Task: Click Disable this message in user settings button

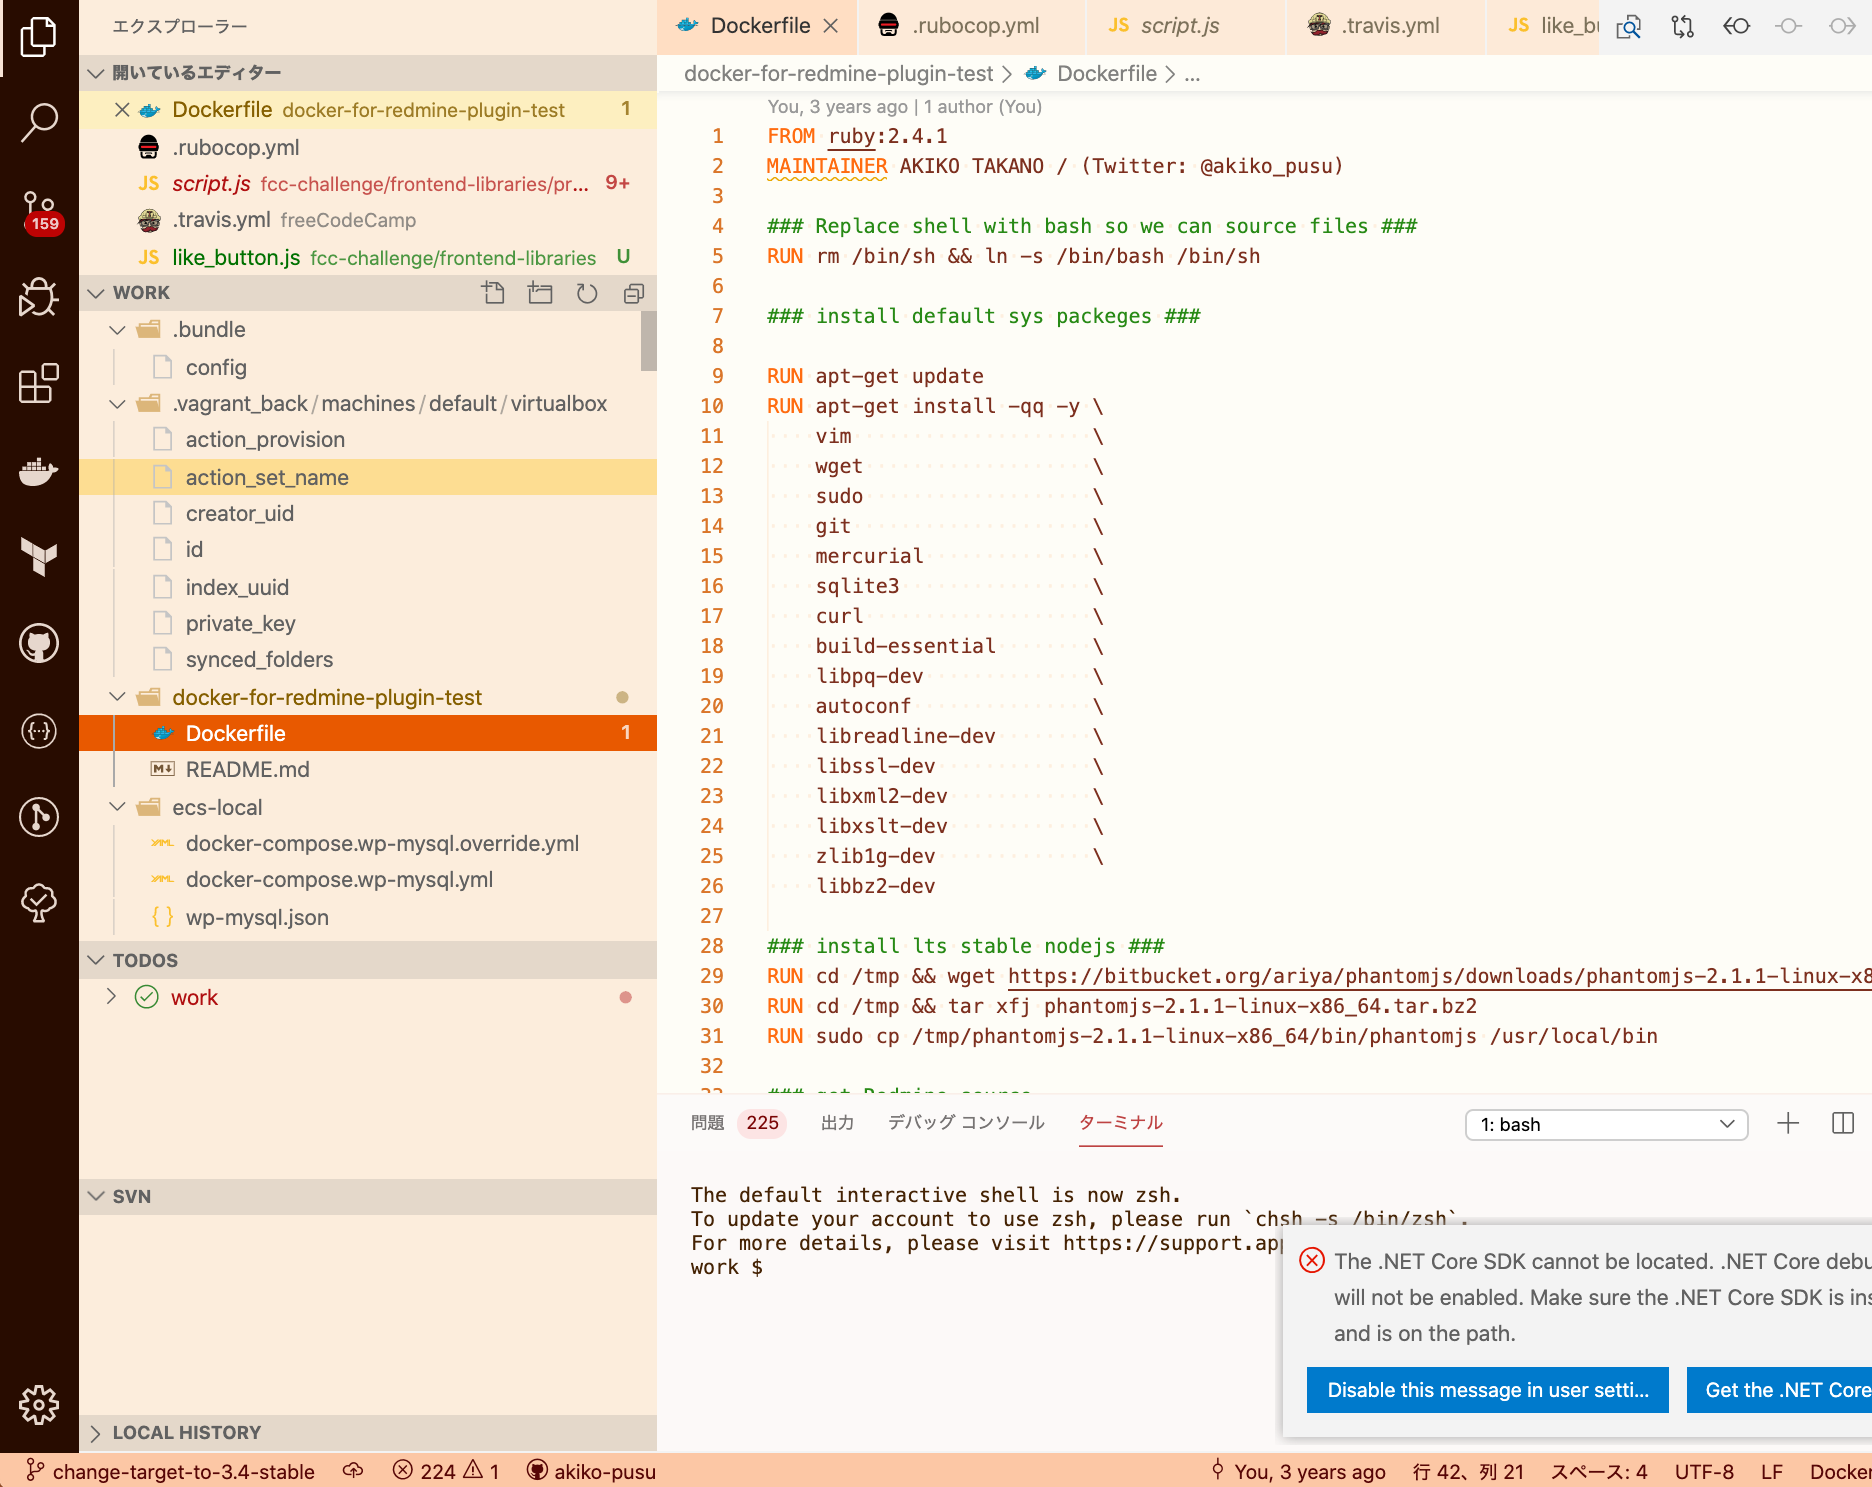Action: 1487,1390
